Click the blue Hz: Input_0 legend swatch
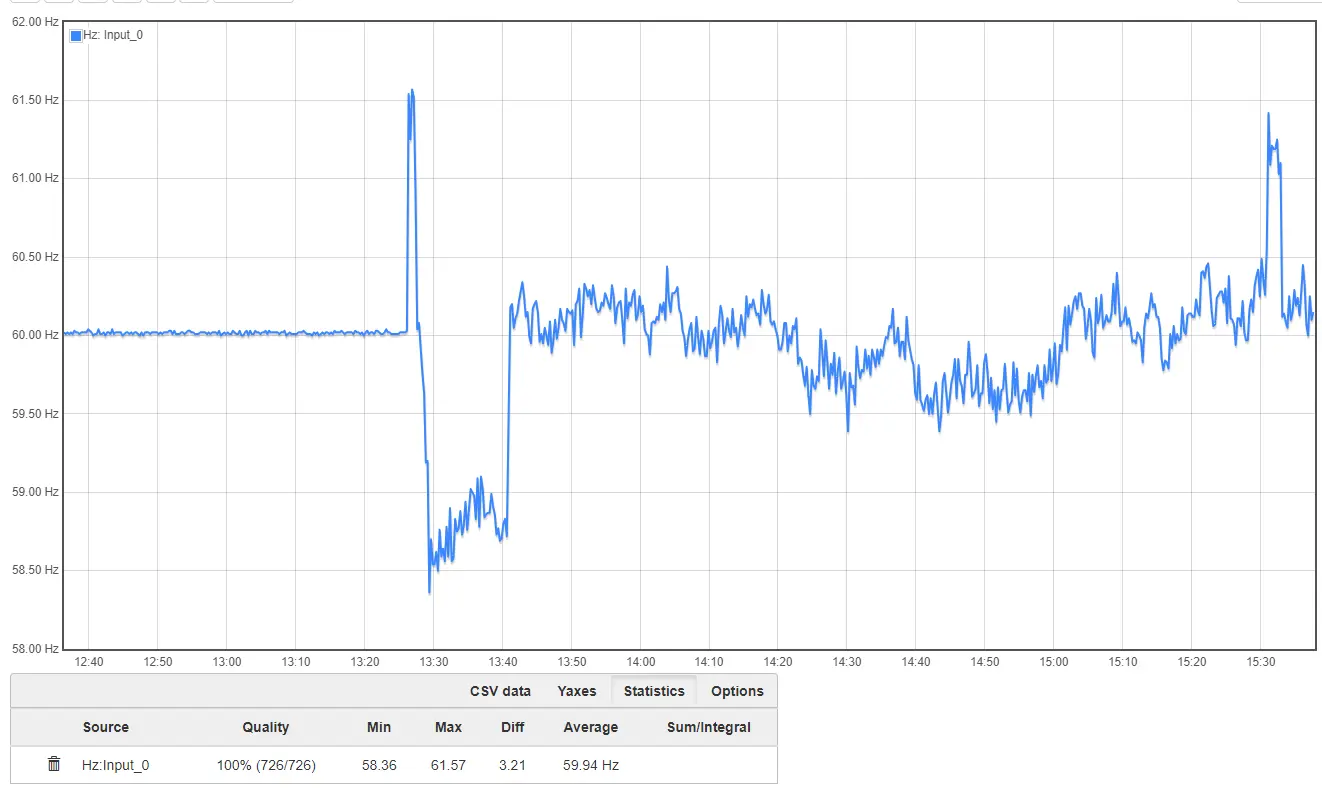Image resolution: width=1322 pixels, height=791 pixels. pos(76,36)
